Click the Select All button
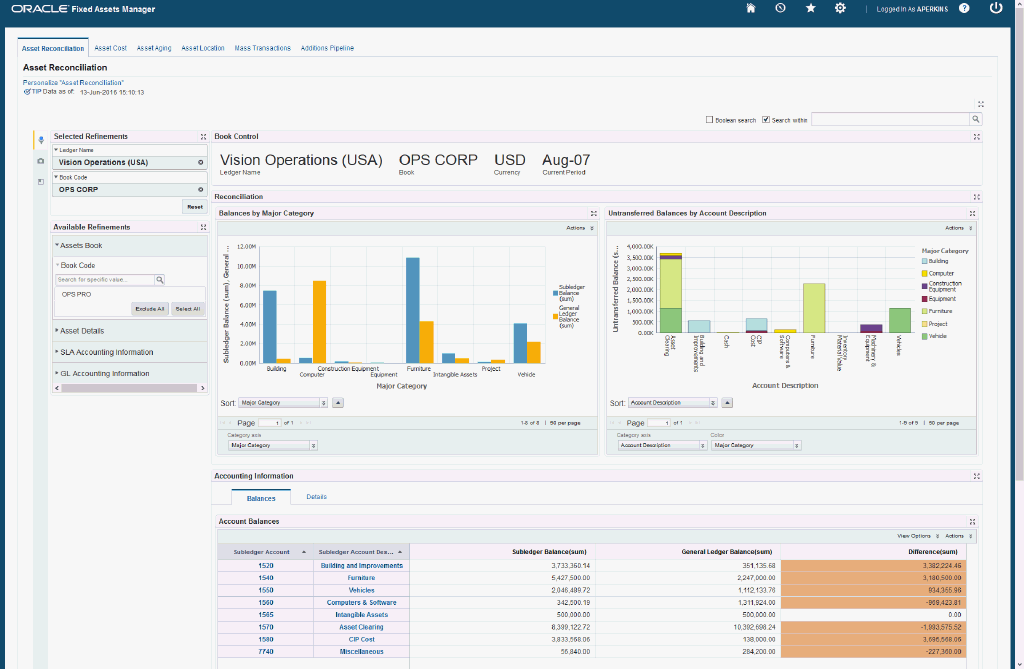 point(187,309)
